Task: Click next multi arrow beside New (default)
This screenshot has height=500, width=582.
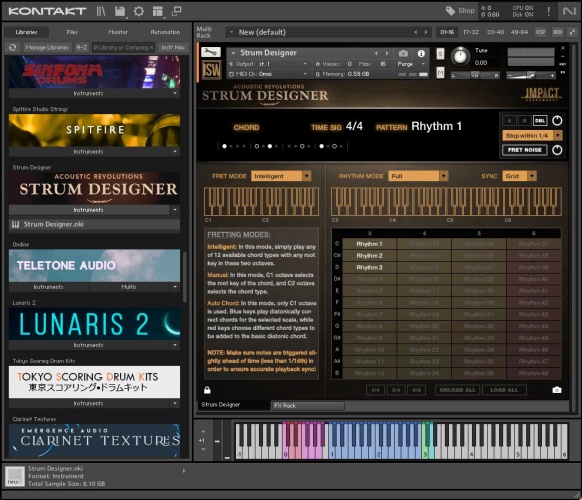Action: (426, 32)
